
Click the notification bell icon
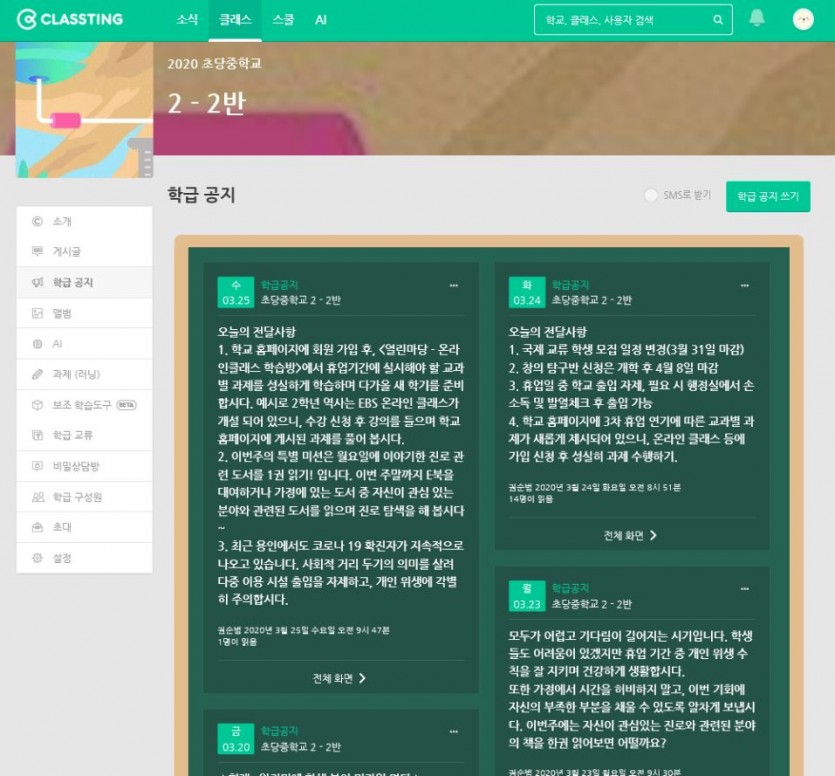click(757, 19)
